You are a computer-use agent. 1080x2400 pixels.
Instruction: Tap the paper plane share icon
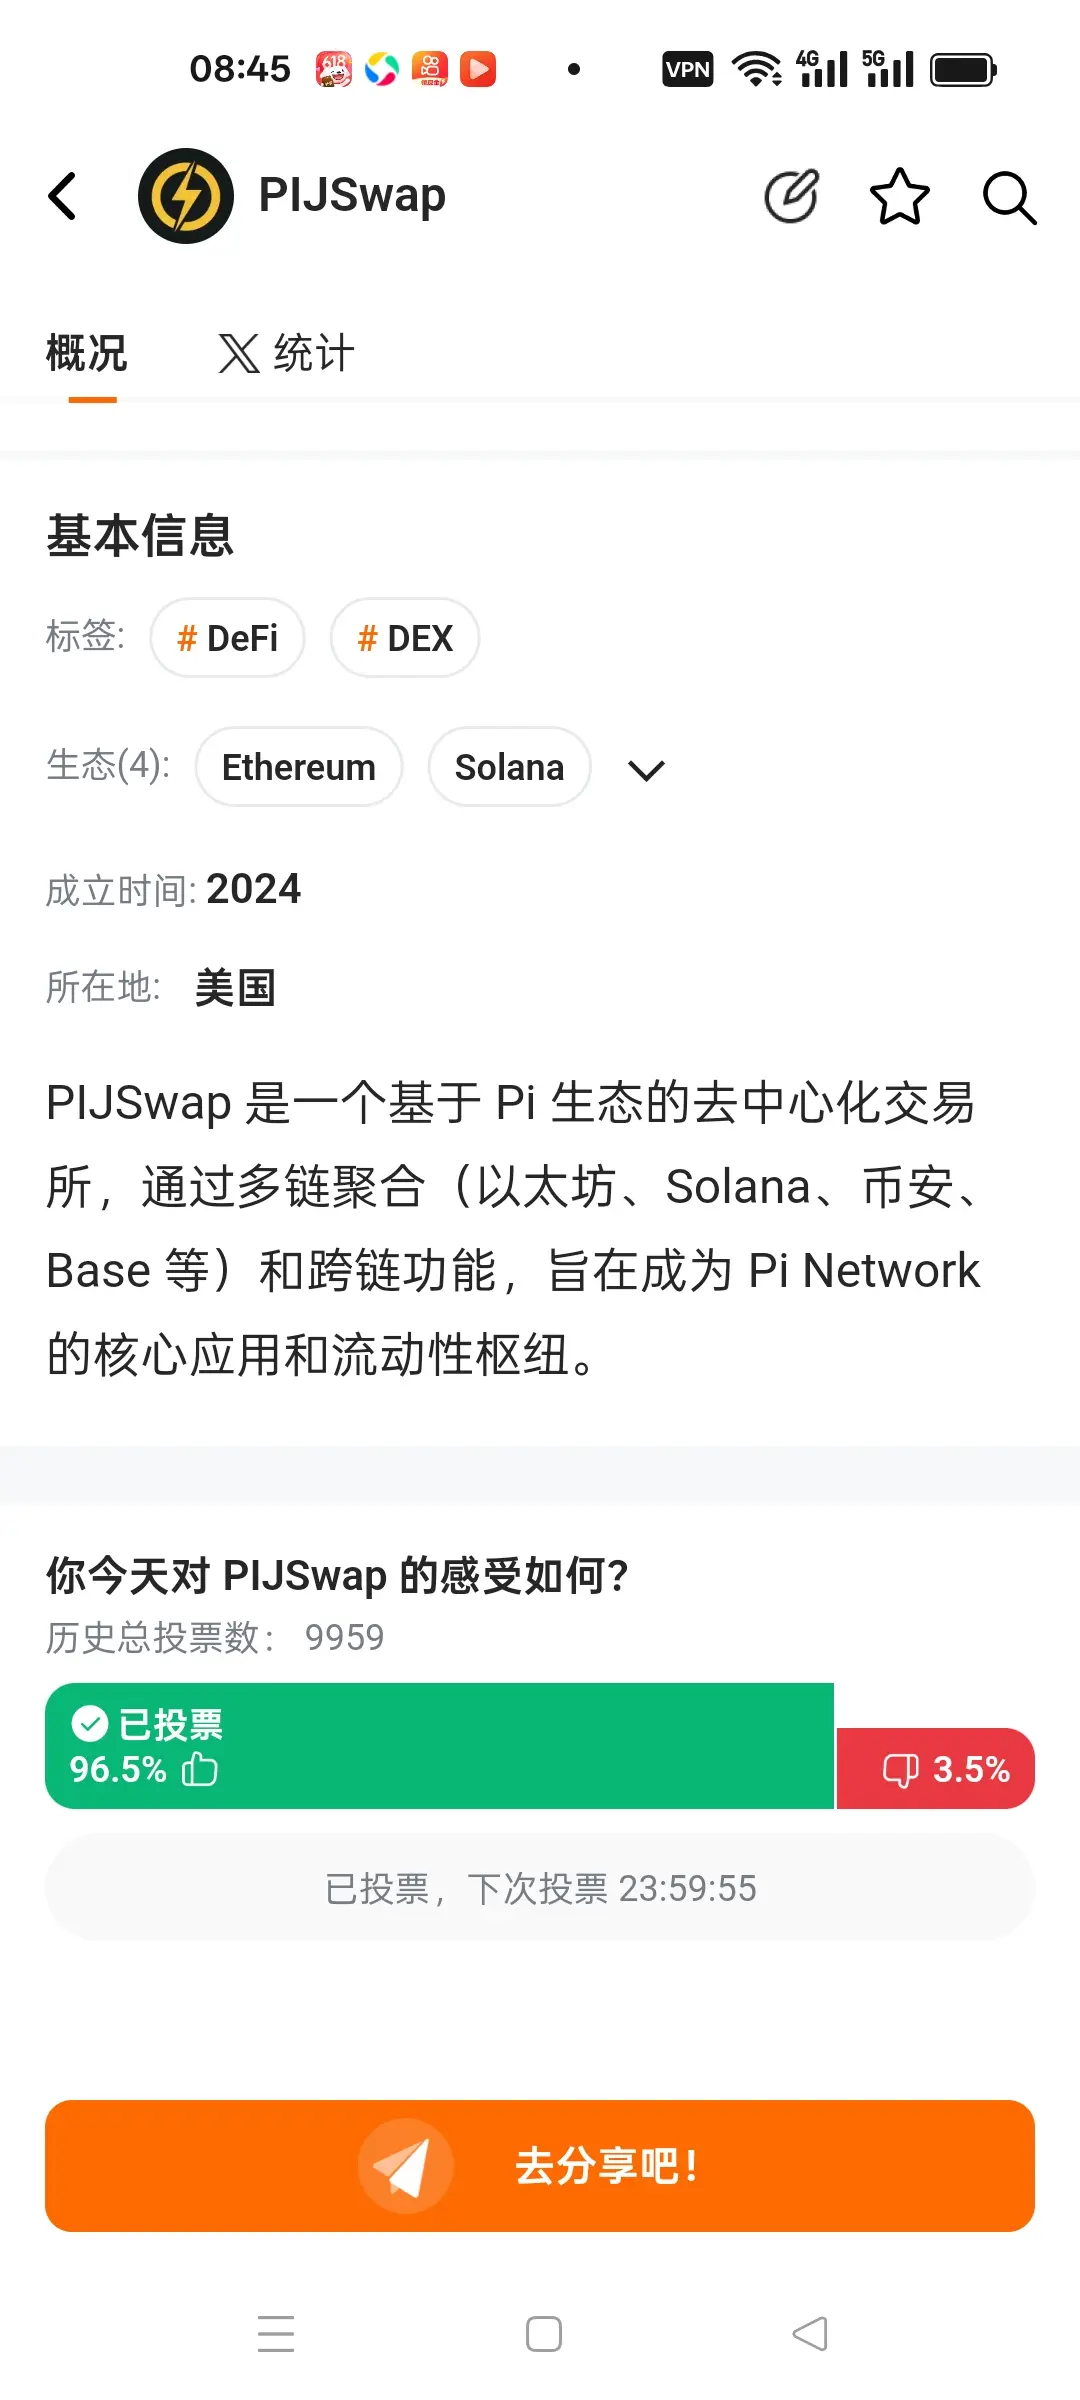point(405,2166)
